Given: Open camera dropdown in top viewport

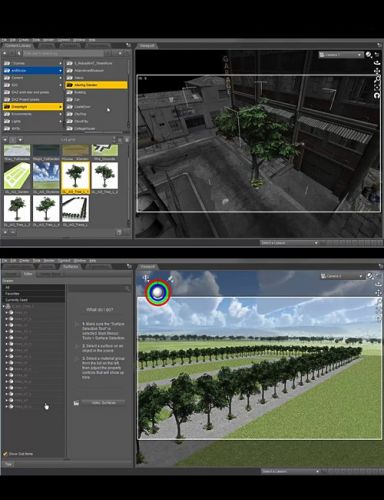Looking at the screenshot, I should [x=341, y=55].
